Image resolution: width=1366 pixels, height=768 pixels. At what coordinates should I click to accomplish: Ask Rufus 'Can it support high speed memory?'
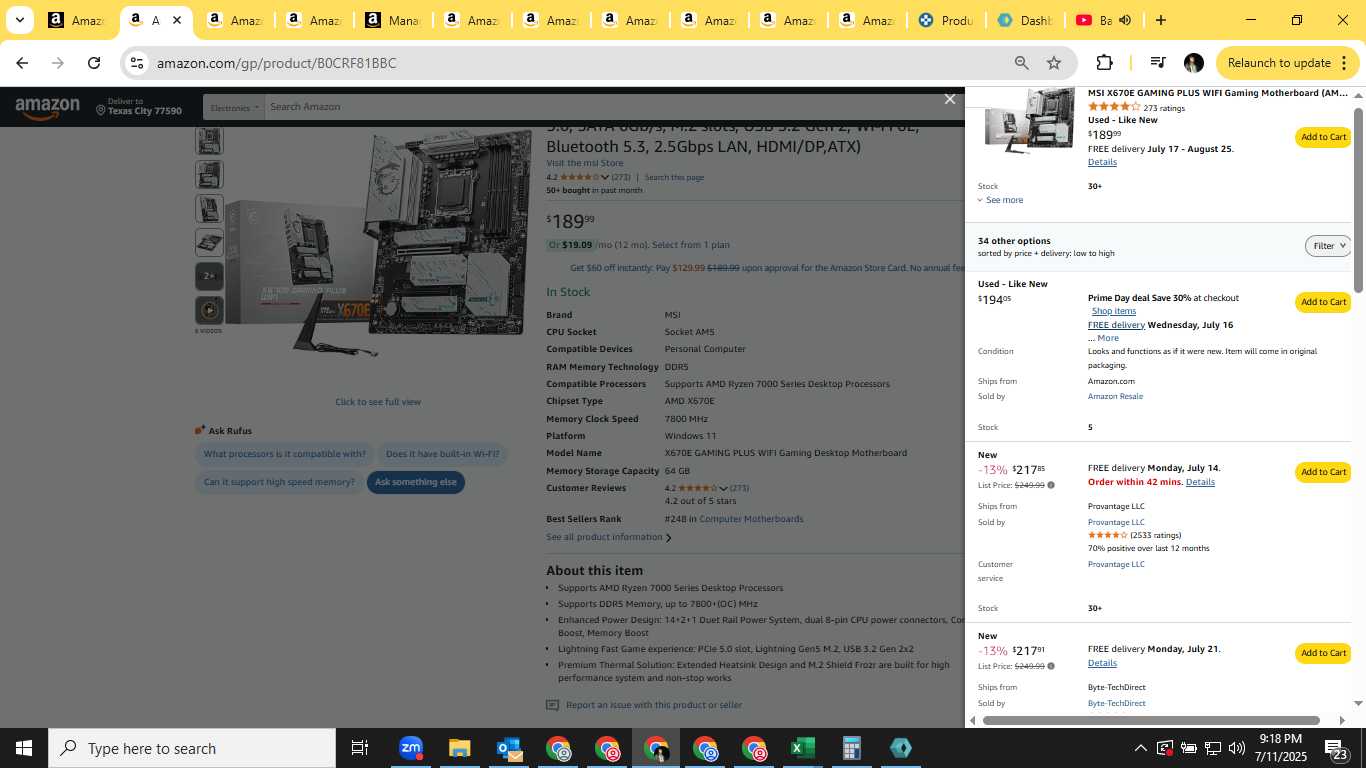[x=279, y=482]
